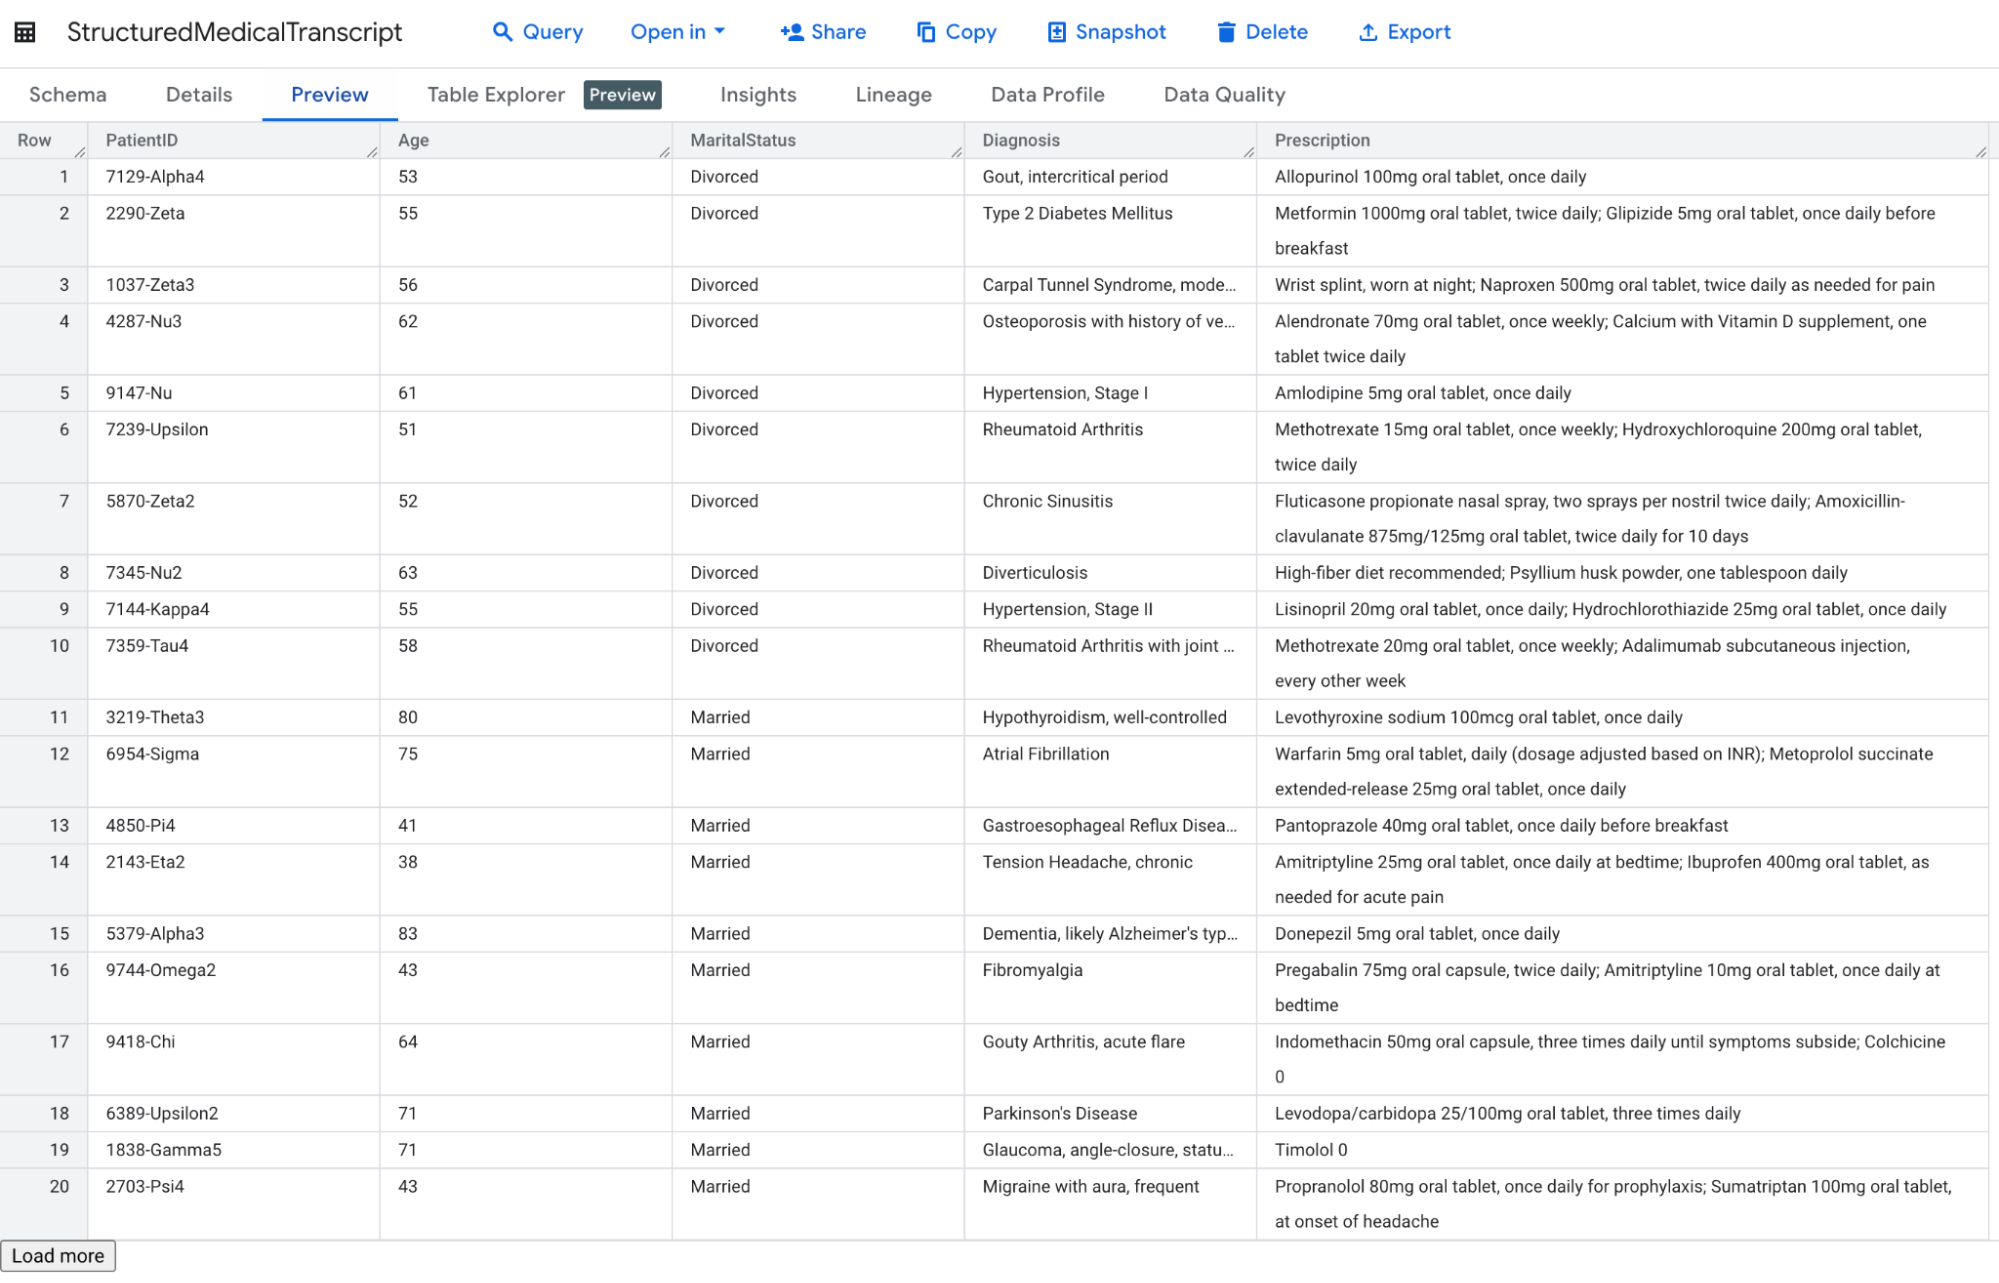Click the Age column resize handle
The width and height of the screenshot is (1999, 1283).
tap(664, 151)
